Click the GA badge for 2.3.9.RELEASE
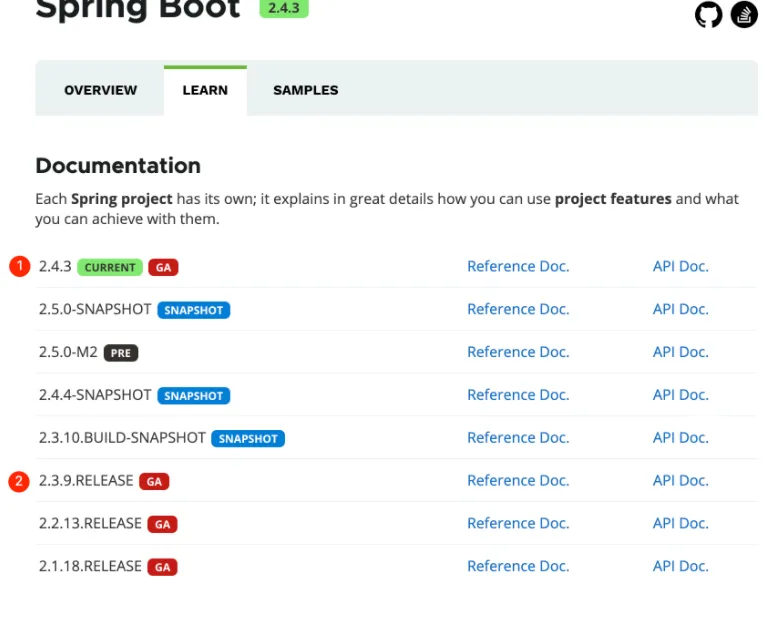The height and width of the screenshot is (621, 764). coord(154,482)
